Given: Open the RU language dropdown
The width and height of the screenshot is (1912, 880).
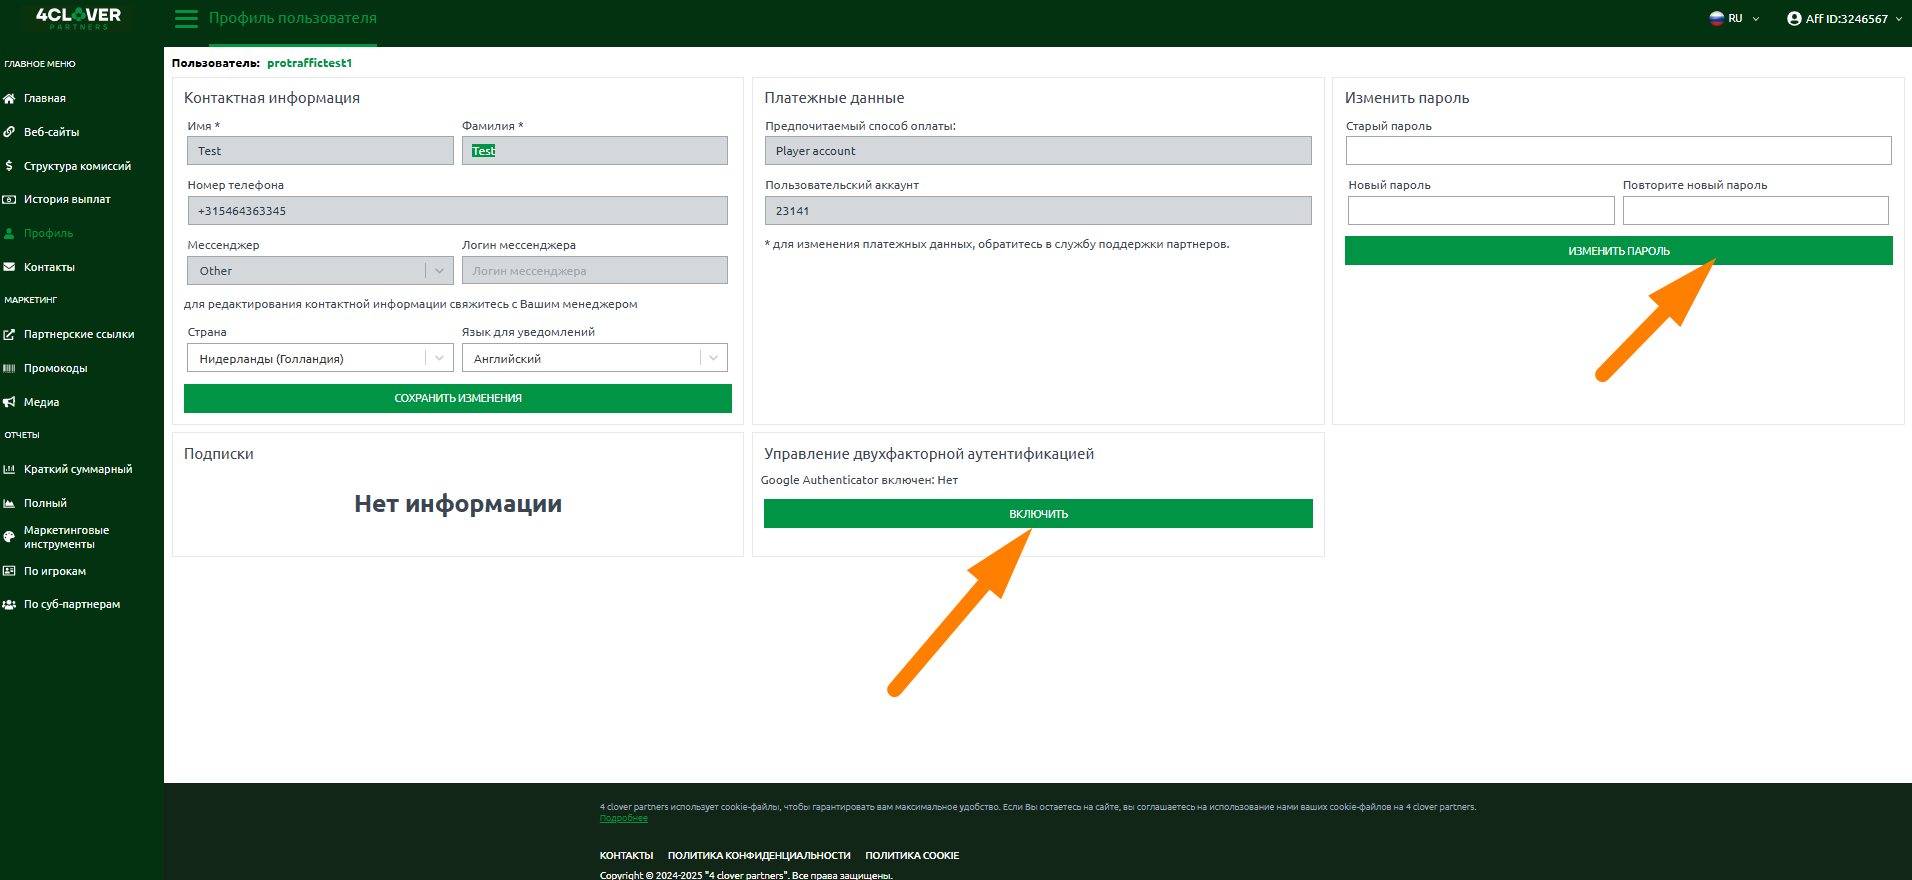Looking at the screenshot, I should [x=1735, y=18].
